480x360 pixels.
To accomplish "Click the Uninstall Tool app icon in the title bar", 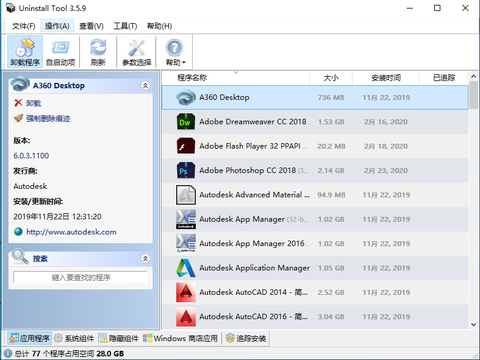I will pos(10,8).
